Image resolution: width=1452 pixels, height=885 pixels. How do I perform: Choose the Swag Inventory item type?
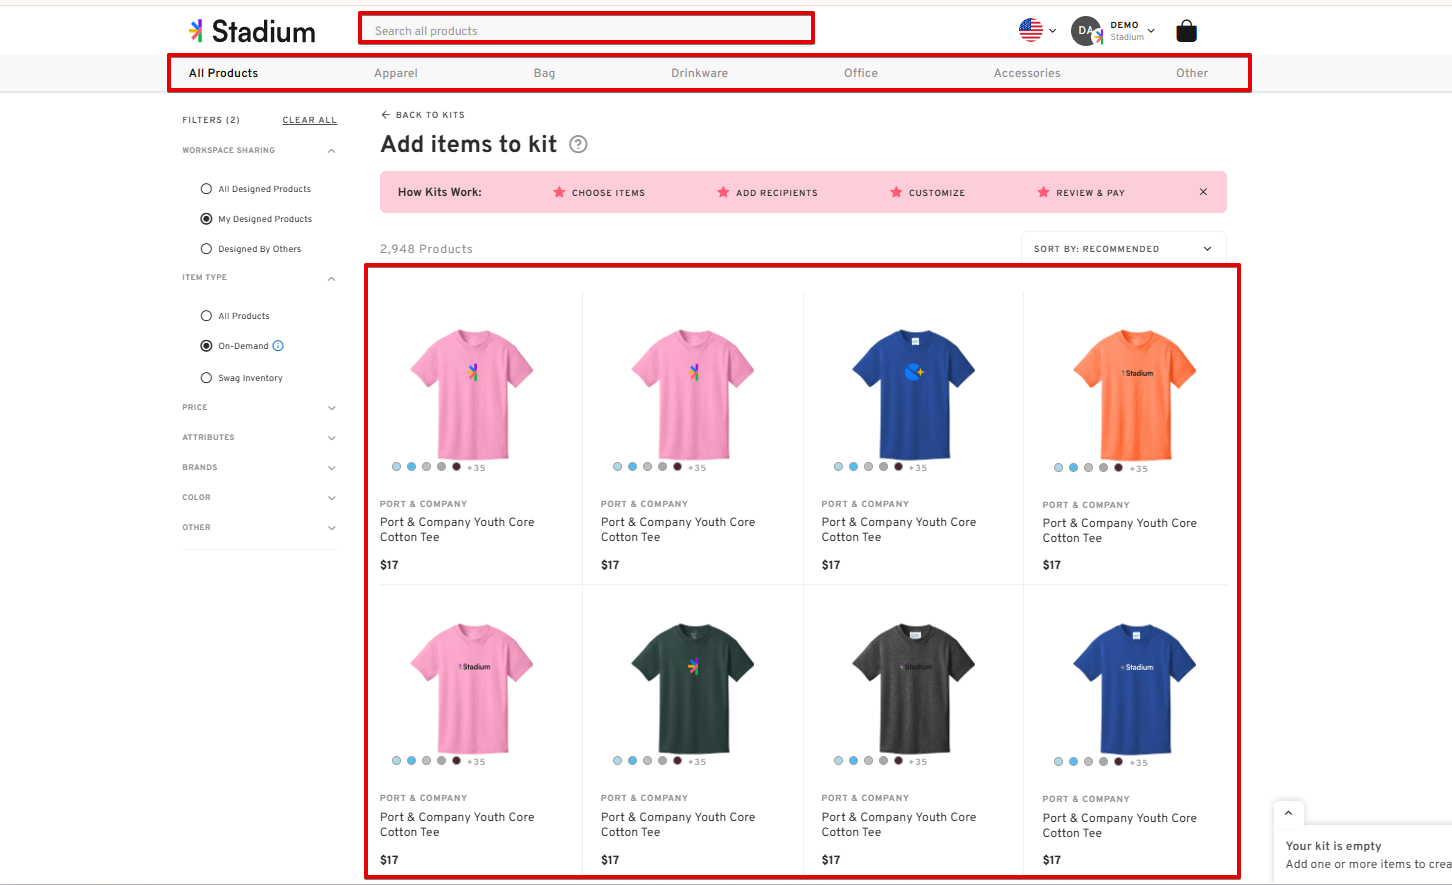point(206,378)
